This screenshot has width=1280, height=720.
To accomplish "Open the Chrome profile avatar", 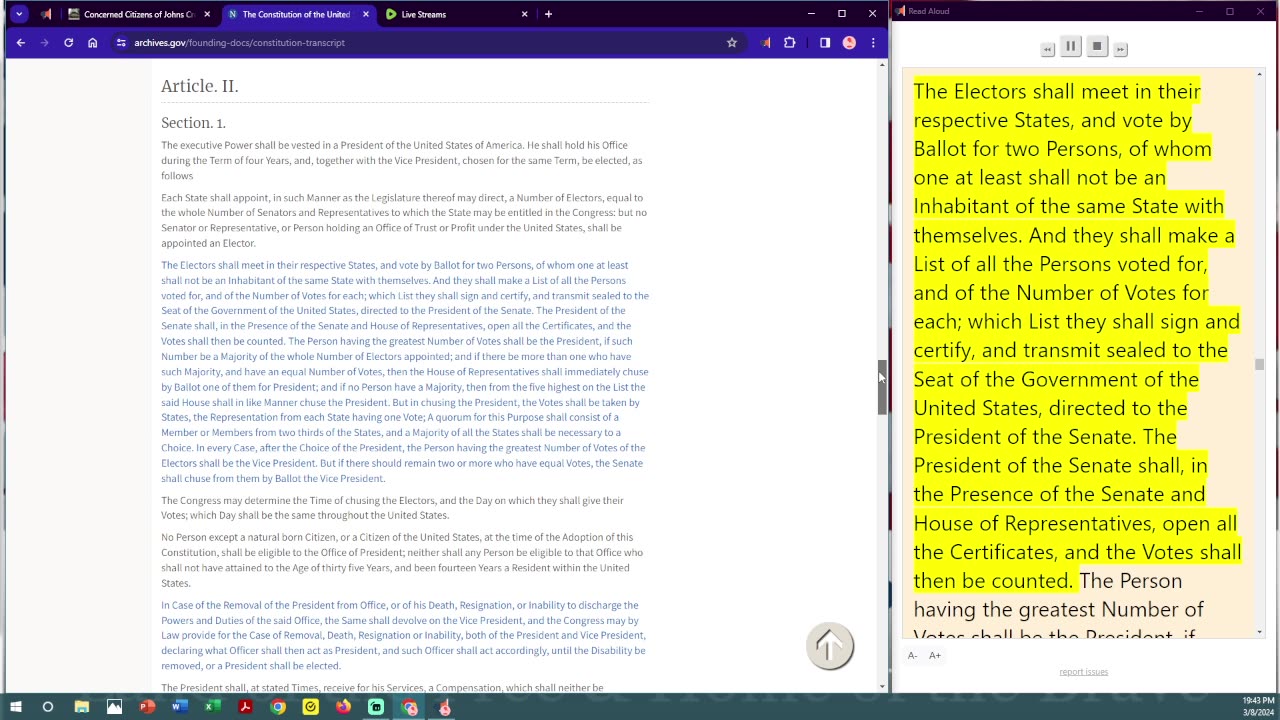I will point(849,42).
